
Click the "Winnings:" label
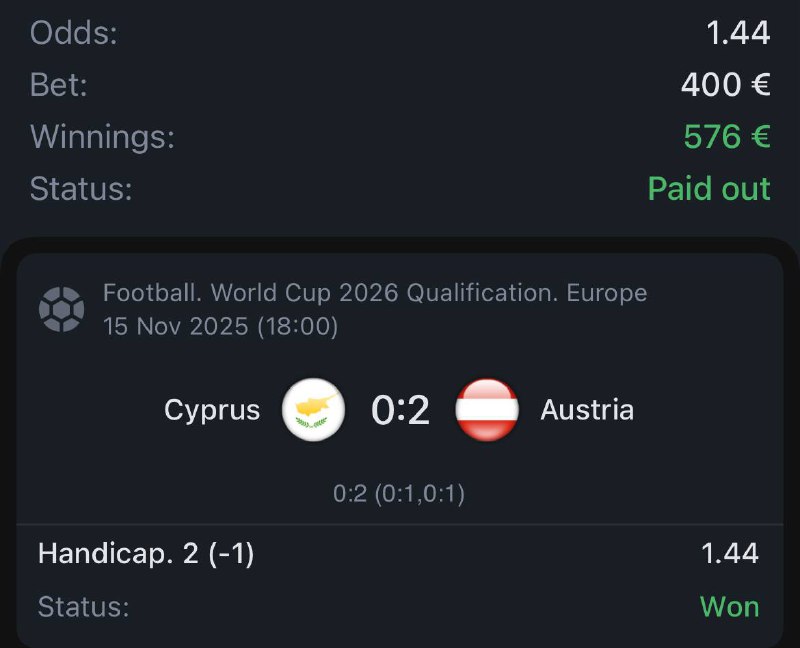(102, 136)
